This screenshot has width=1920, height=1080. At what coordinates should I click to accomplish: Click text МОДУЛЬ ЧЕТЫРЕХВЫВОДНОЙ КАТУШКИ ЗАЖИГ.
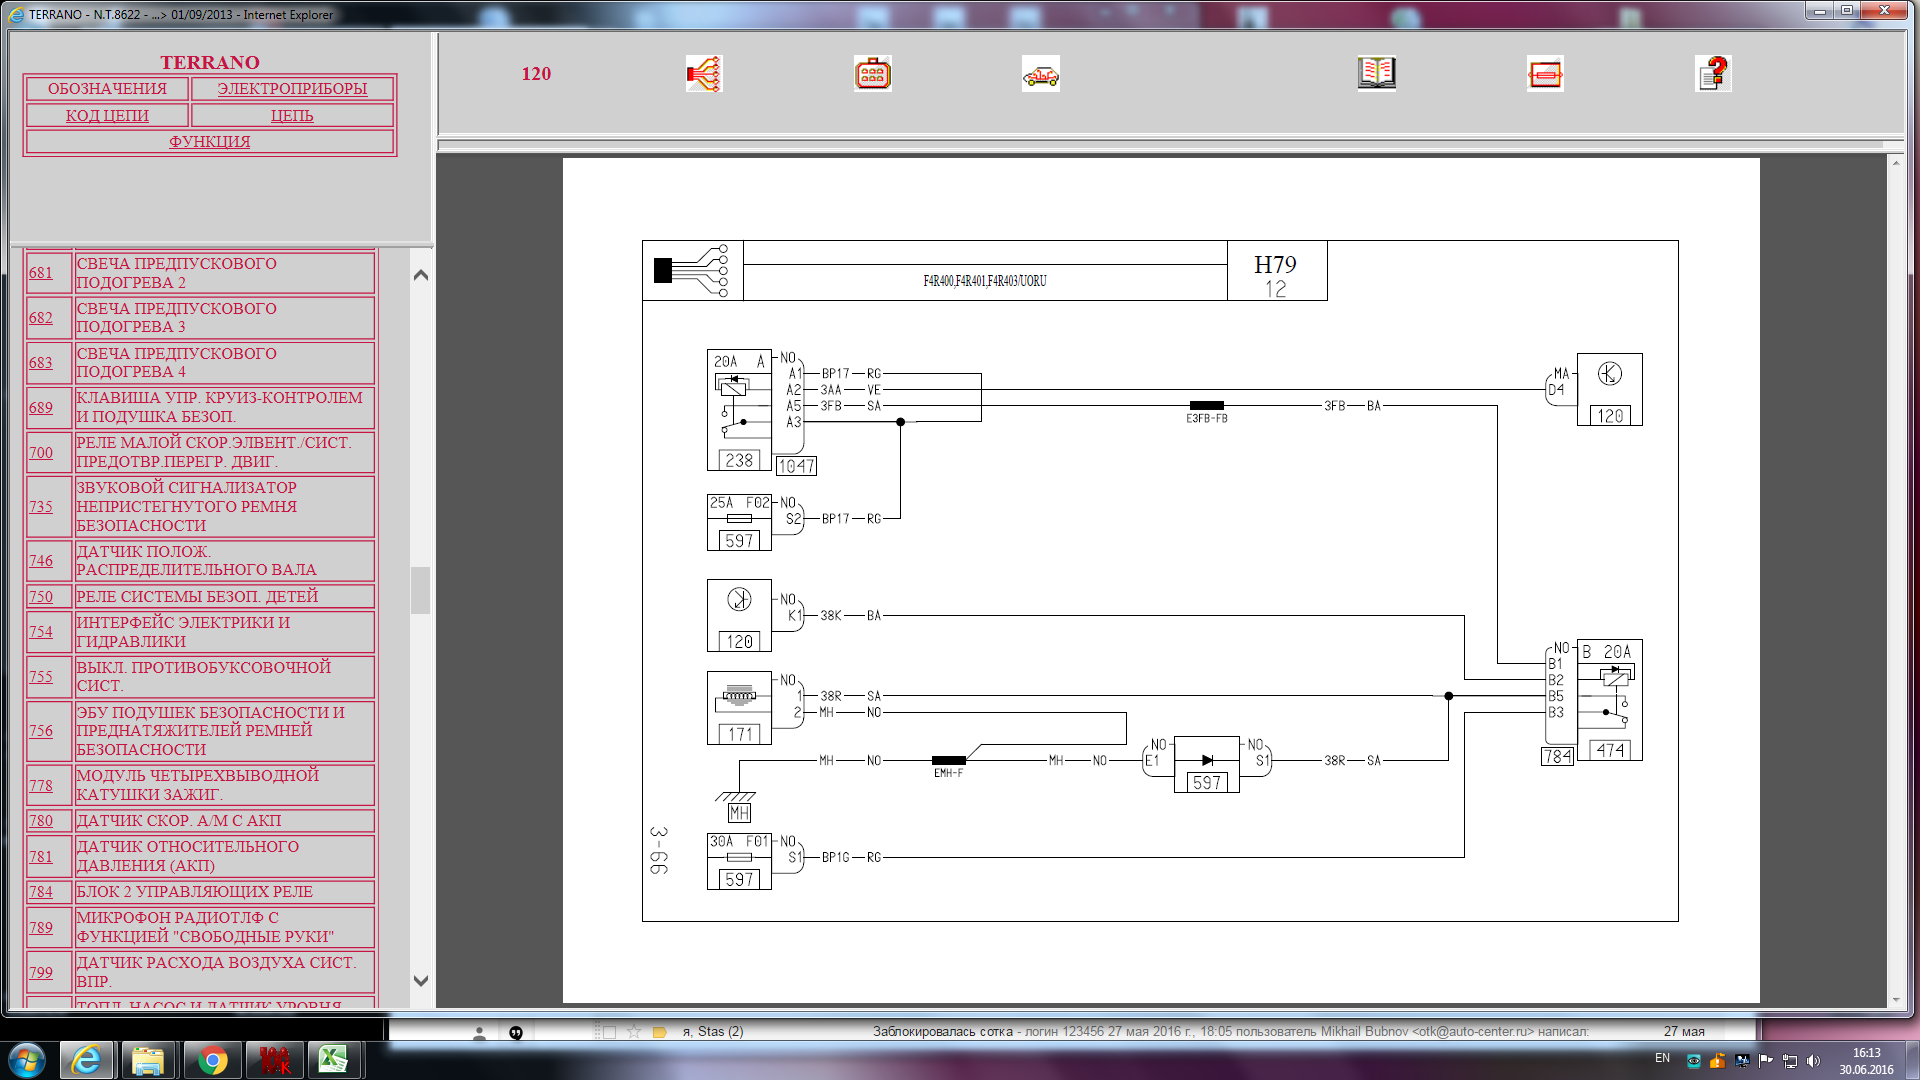[198, 785]
